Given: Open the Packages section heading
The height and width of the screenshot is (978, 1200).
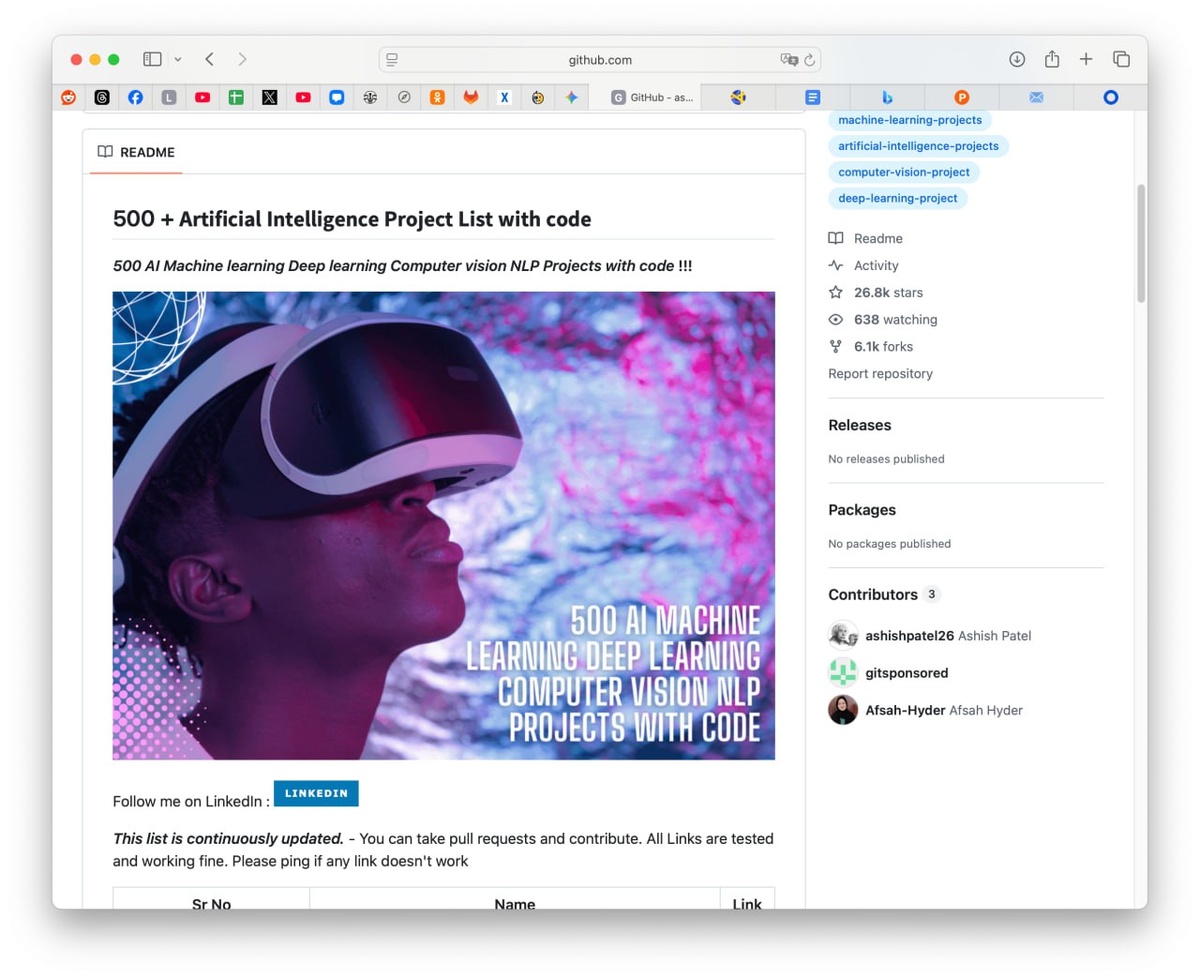Looking at the screenshot, I should pyautogui.click(x=862, y=510).
